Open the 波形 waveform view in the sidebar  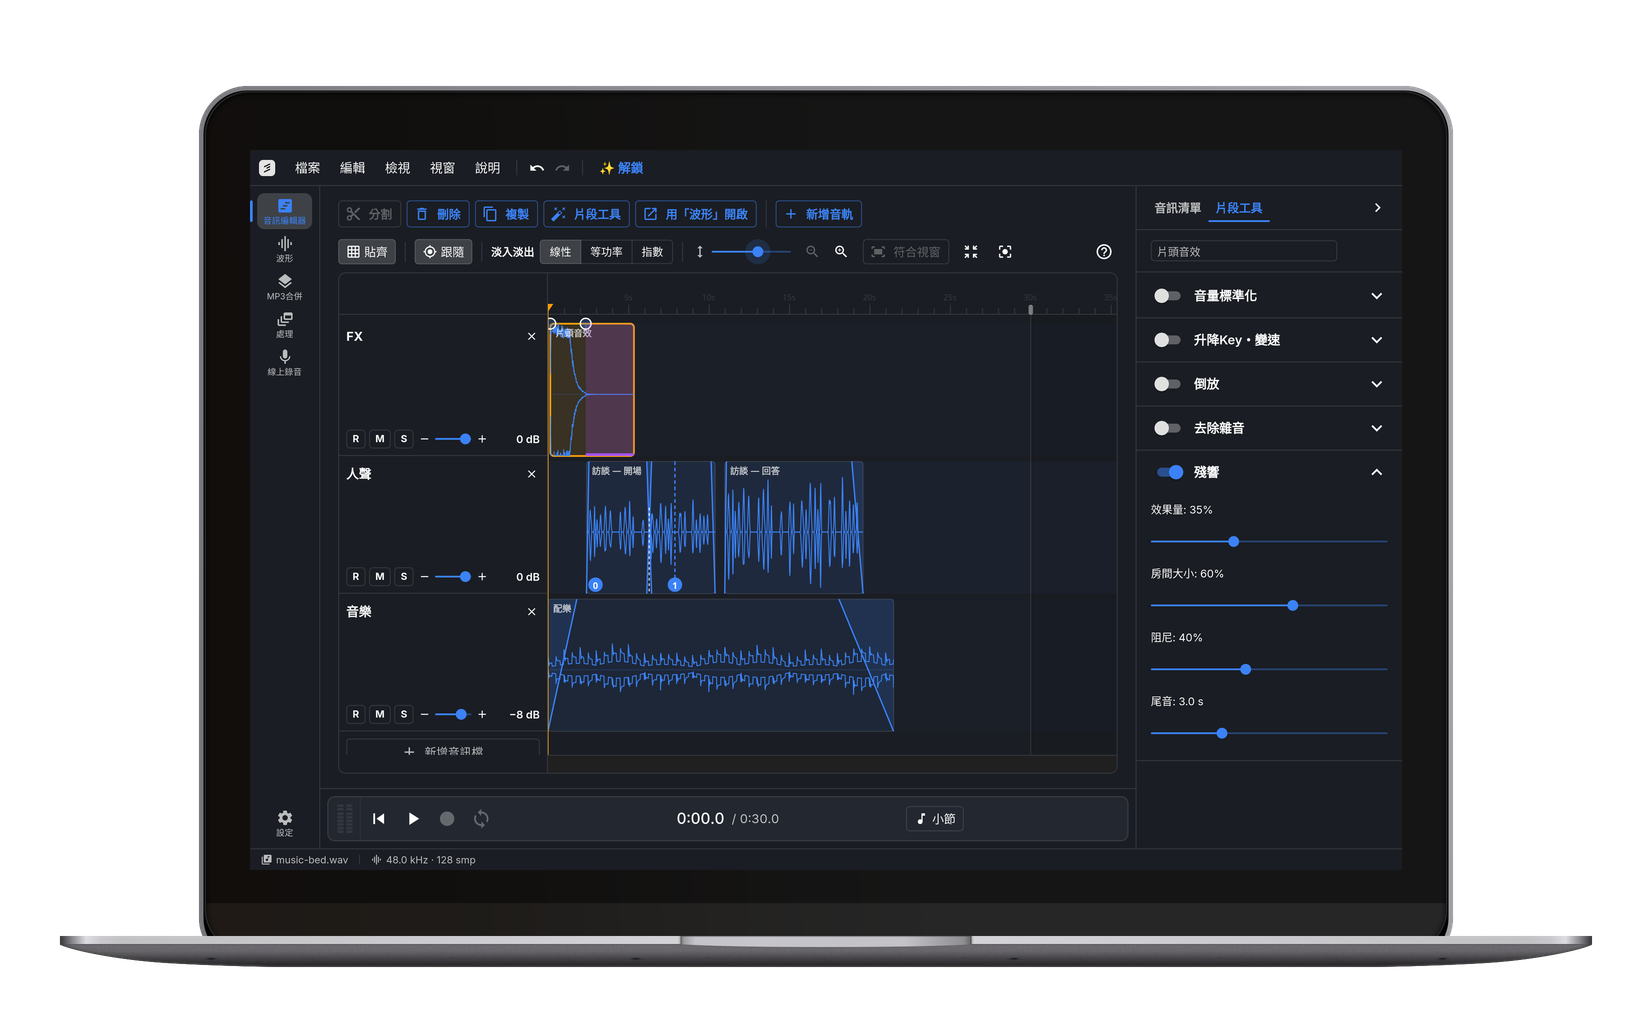[285, 249]
